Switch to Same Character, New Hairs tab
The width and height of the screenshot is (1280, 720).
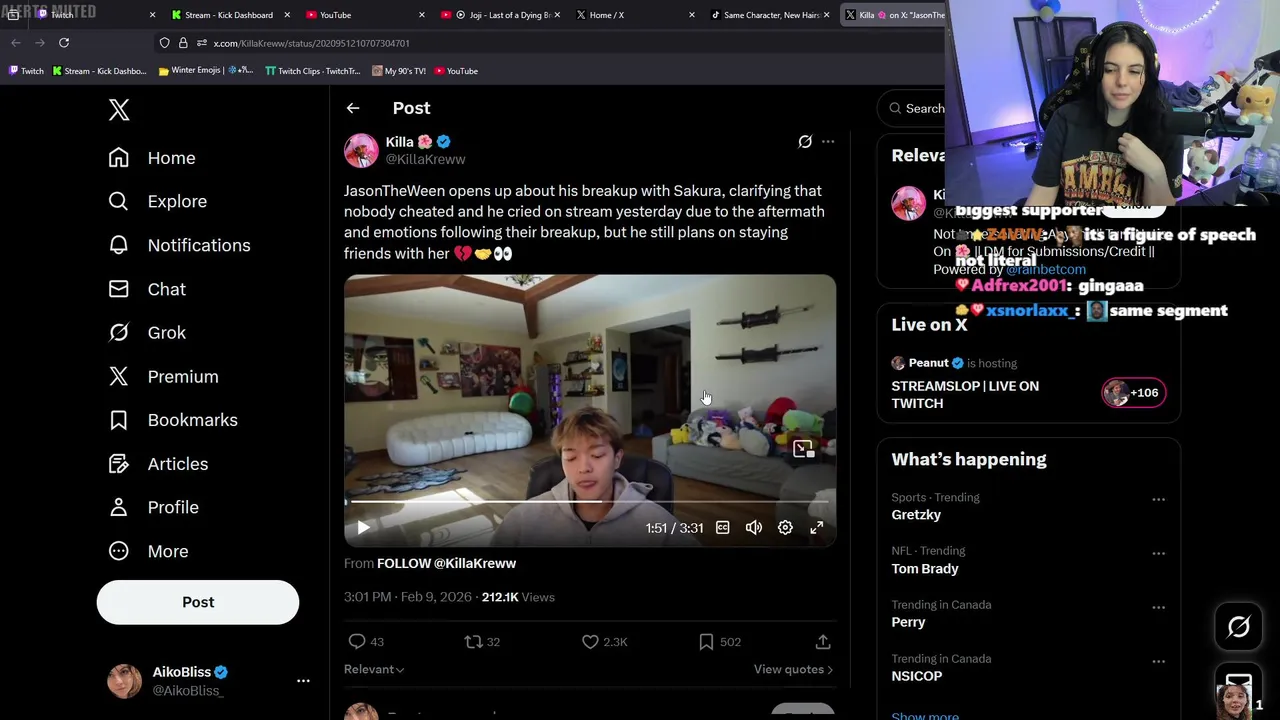[770, 15]
